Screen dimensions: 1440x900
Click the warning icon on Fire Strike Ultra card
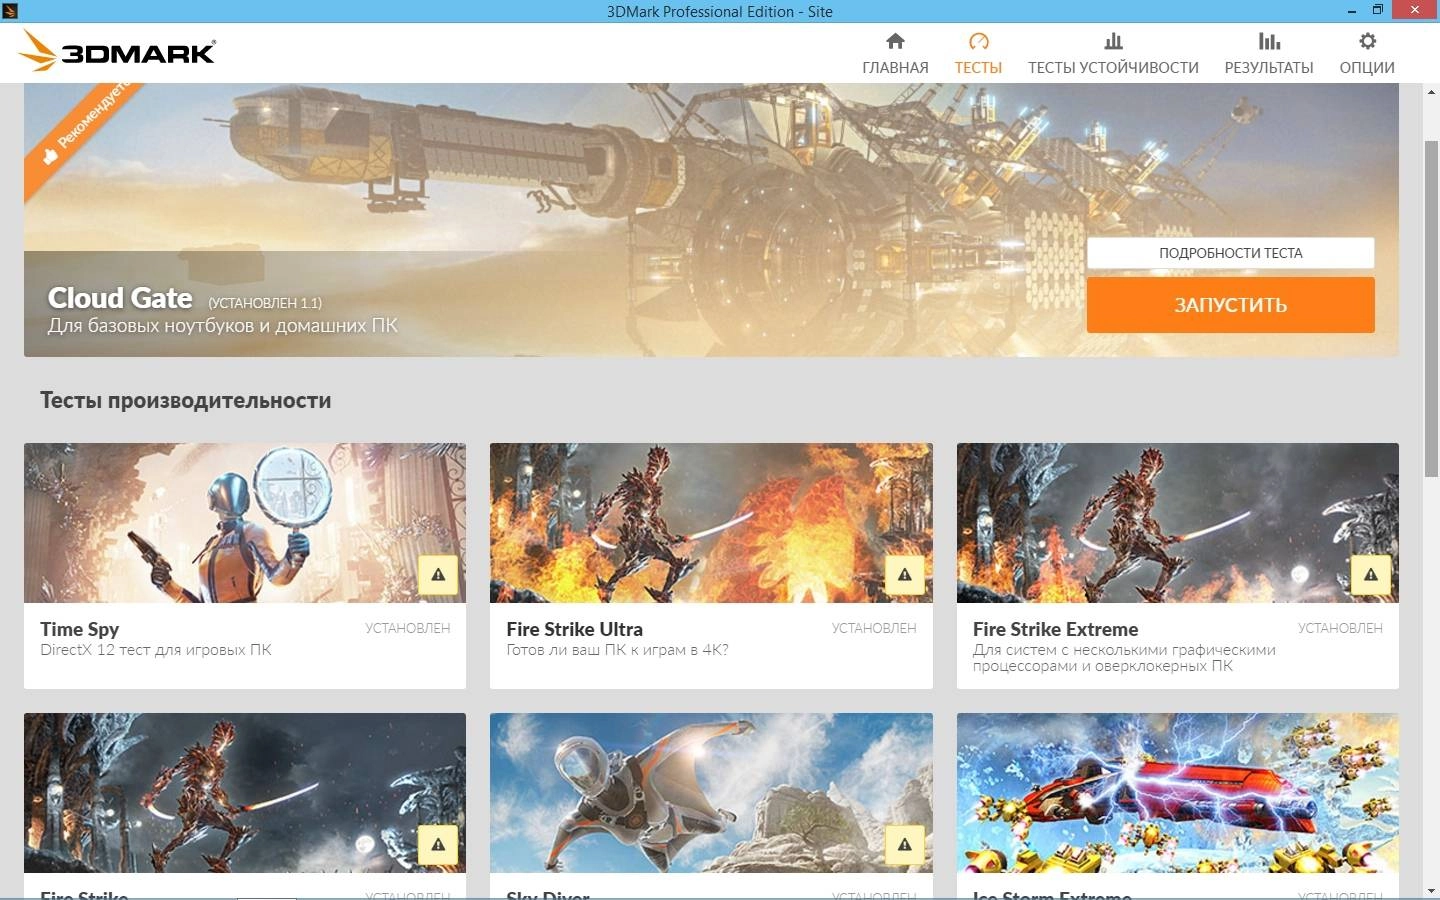[904, 574]
